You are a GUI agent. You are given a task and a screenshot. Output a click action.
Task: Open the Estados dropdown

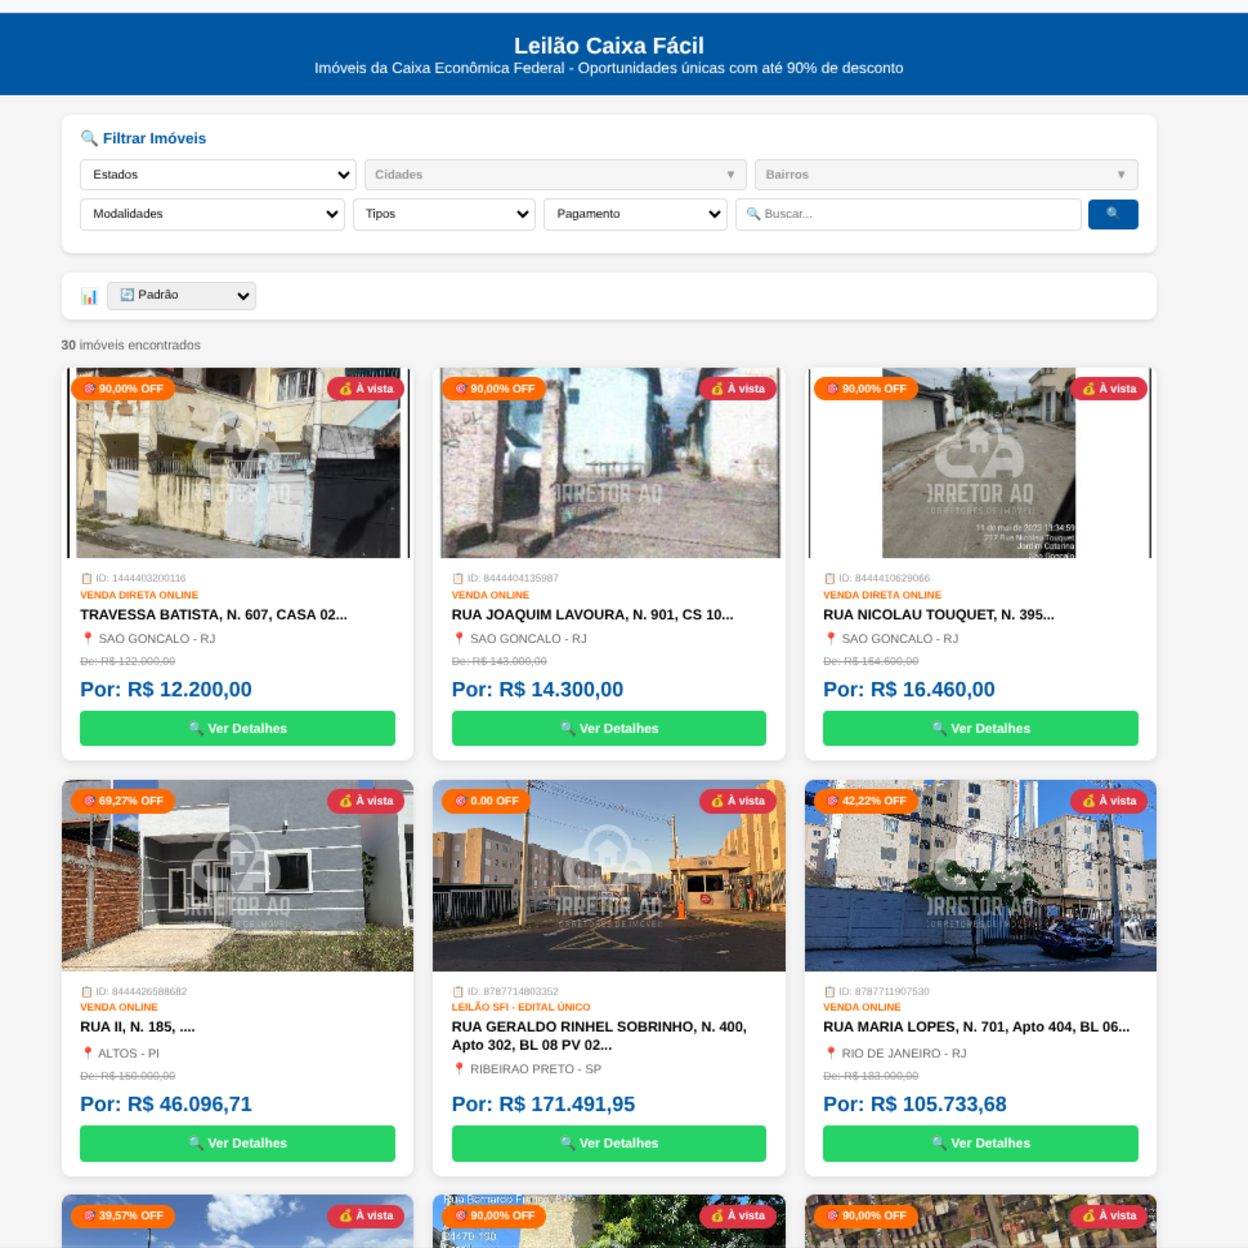(218, 175)
